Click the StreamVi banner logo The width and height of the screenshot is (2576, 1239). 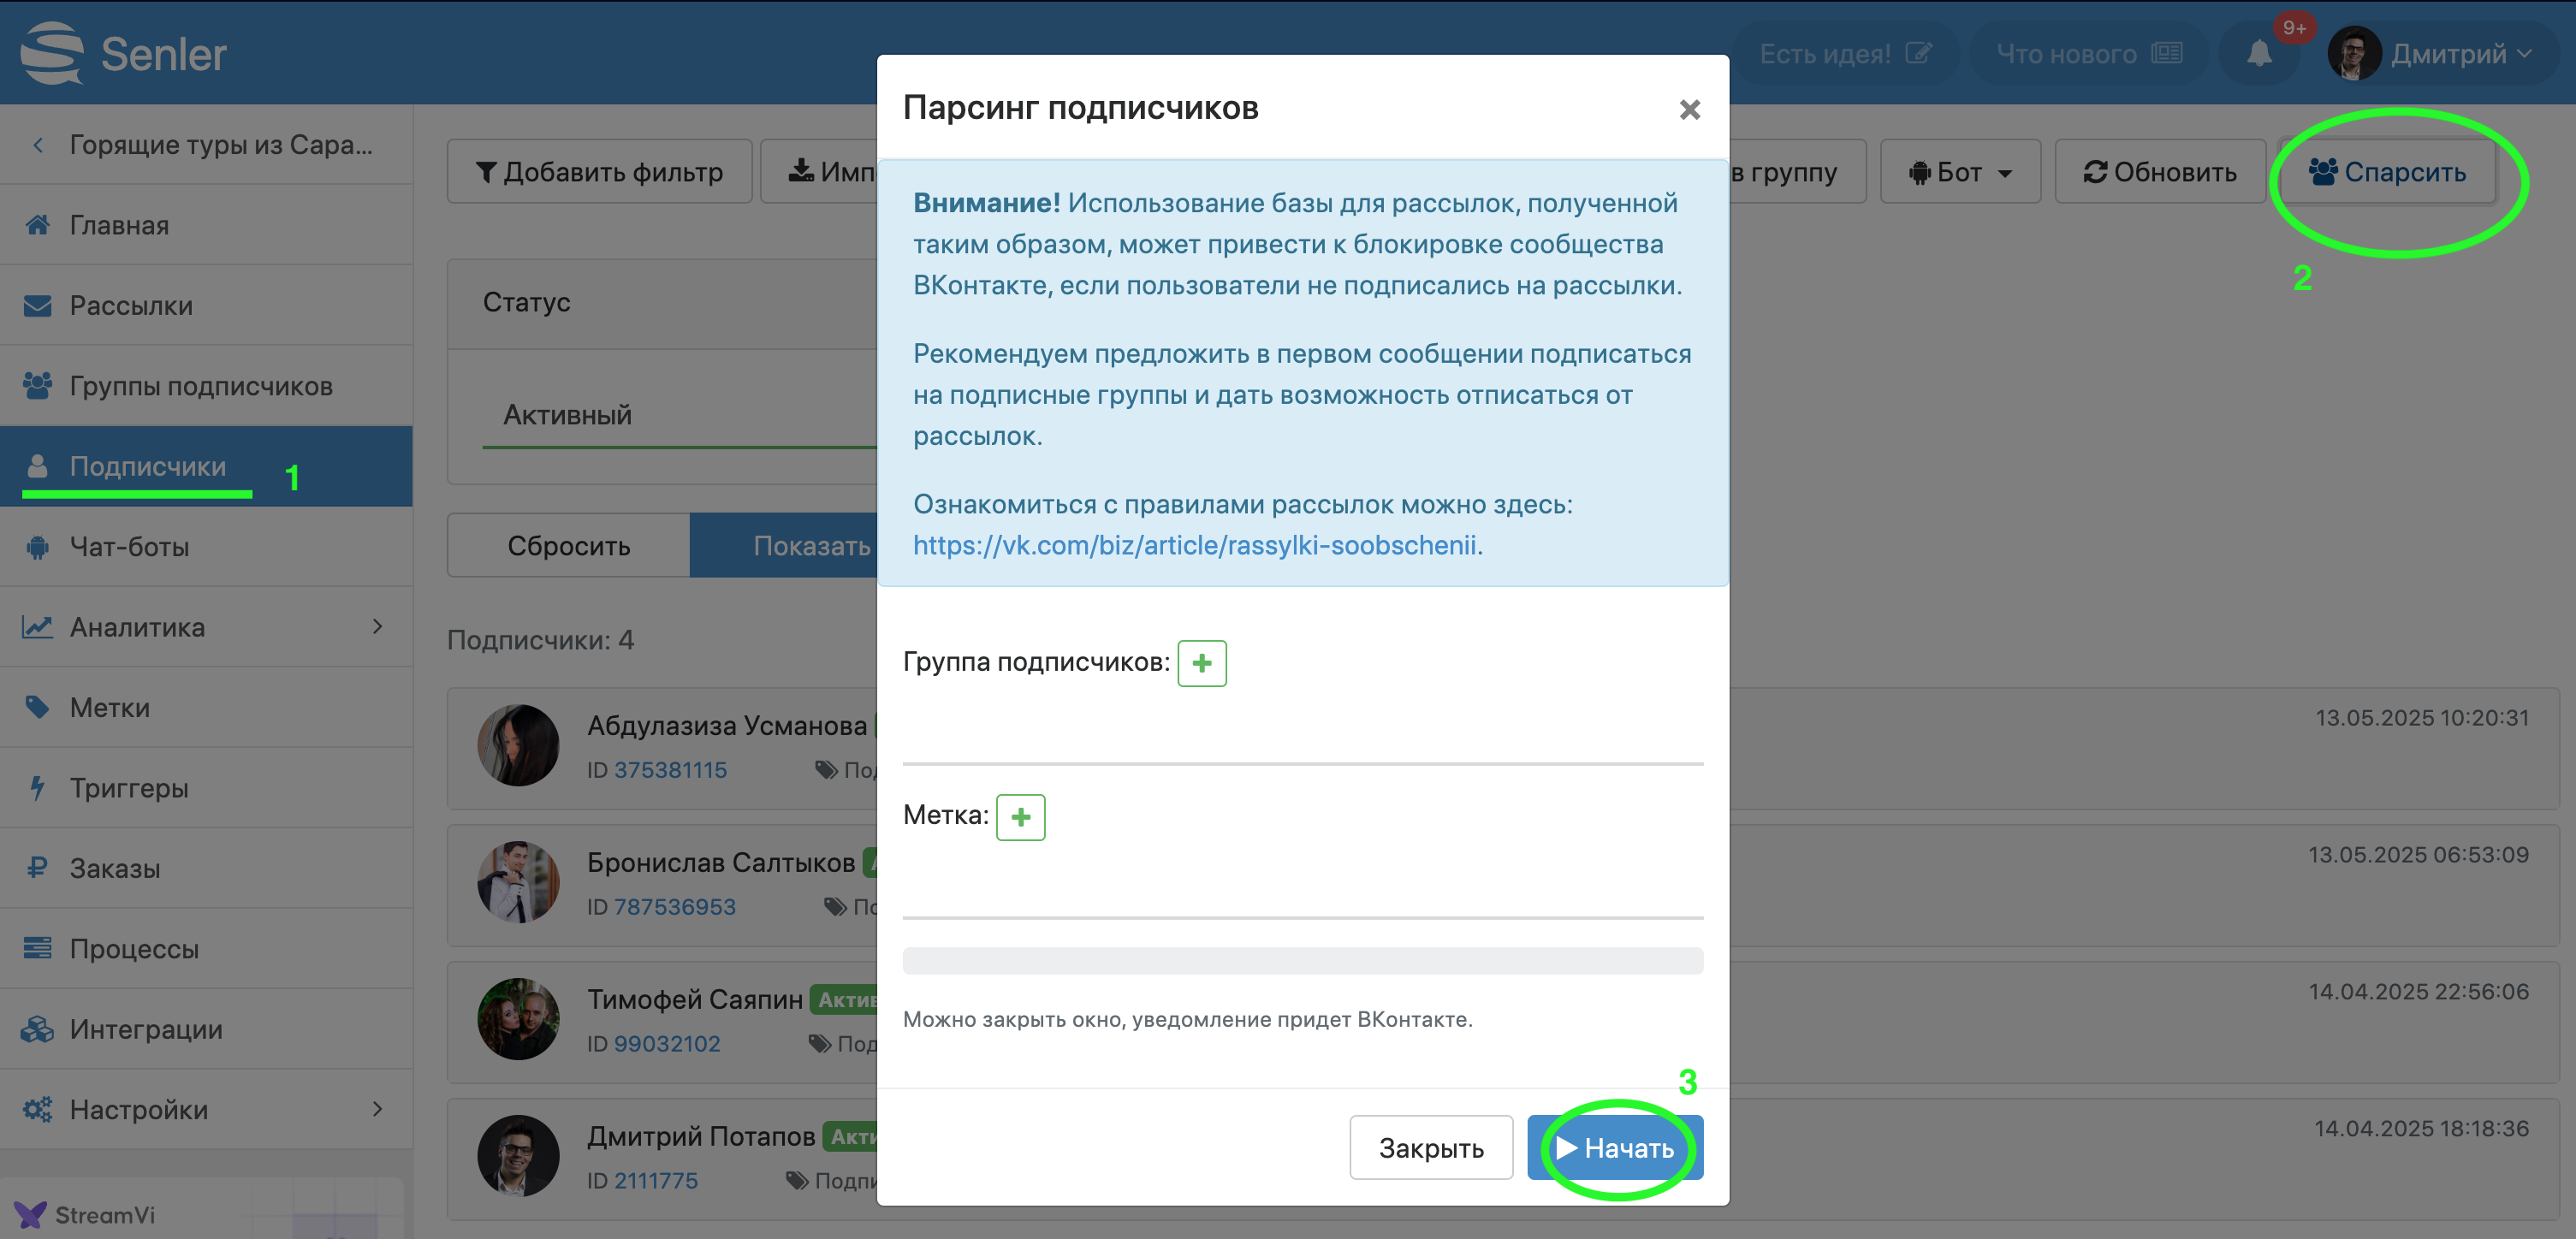click(x=31, y=1214)
